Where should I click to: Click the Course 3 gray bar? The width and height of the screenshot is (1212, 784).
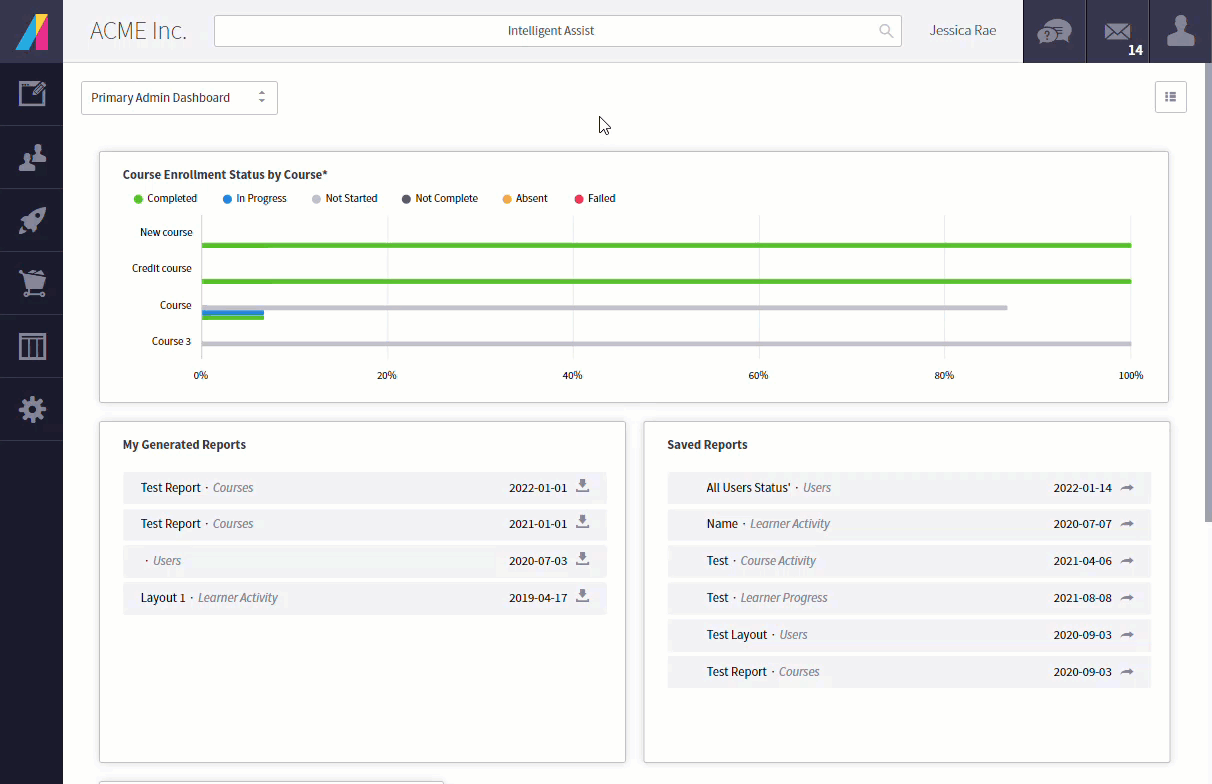[666, 344]
